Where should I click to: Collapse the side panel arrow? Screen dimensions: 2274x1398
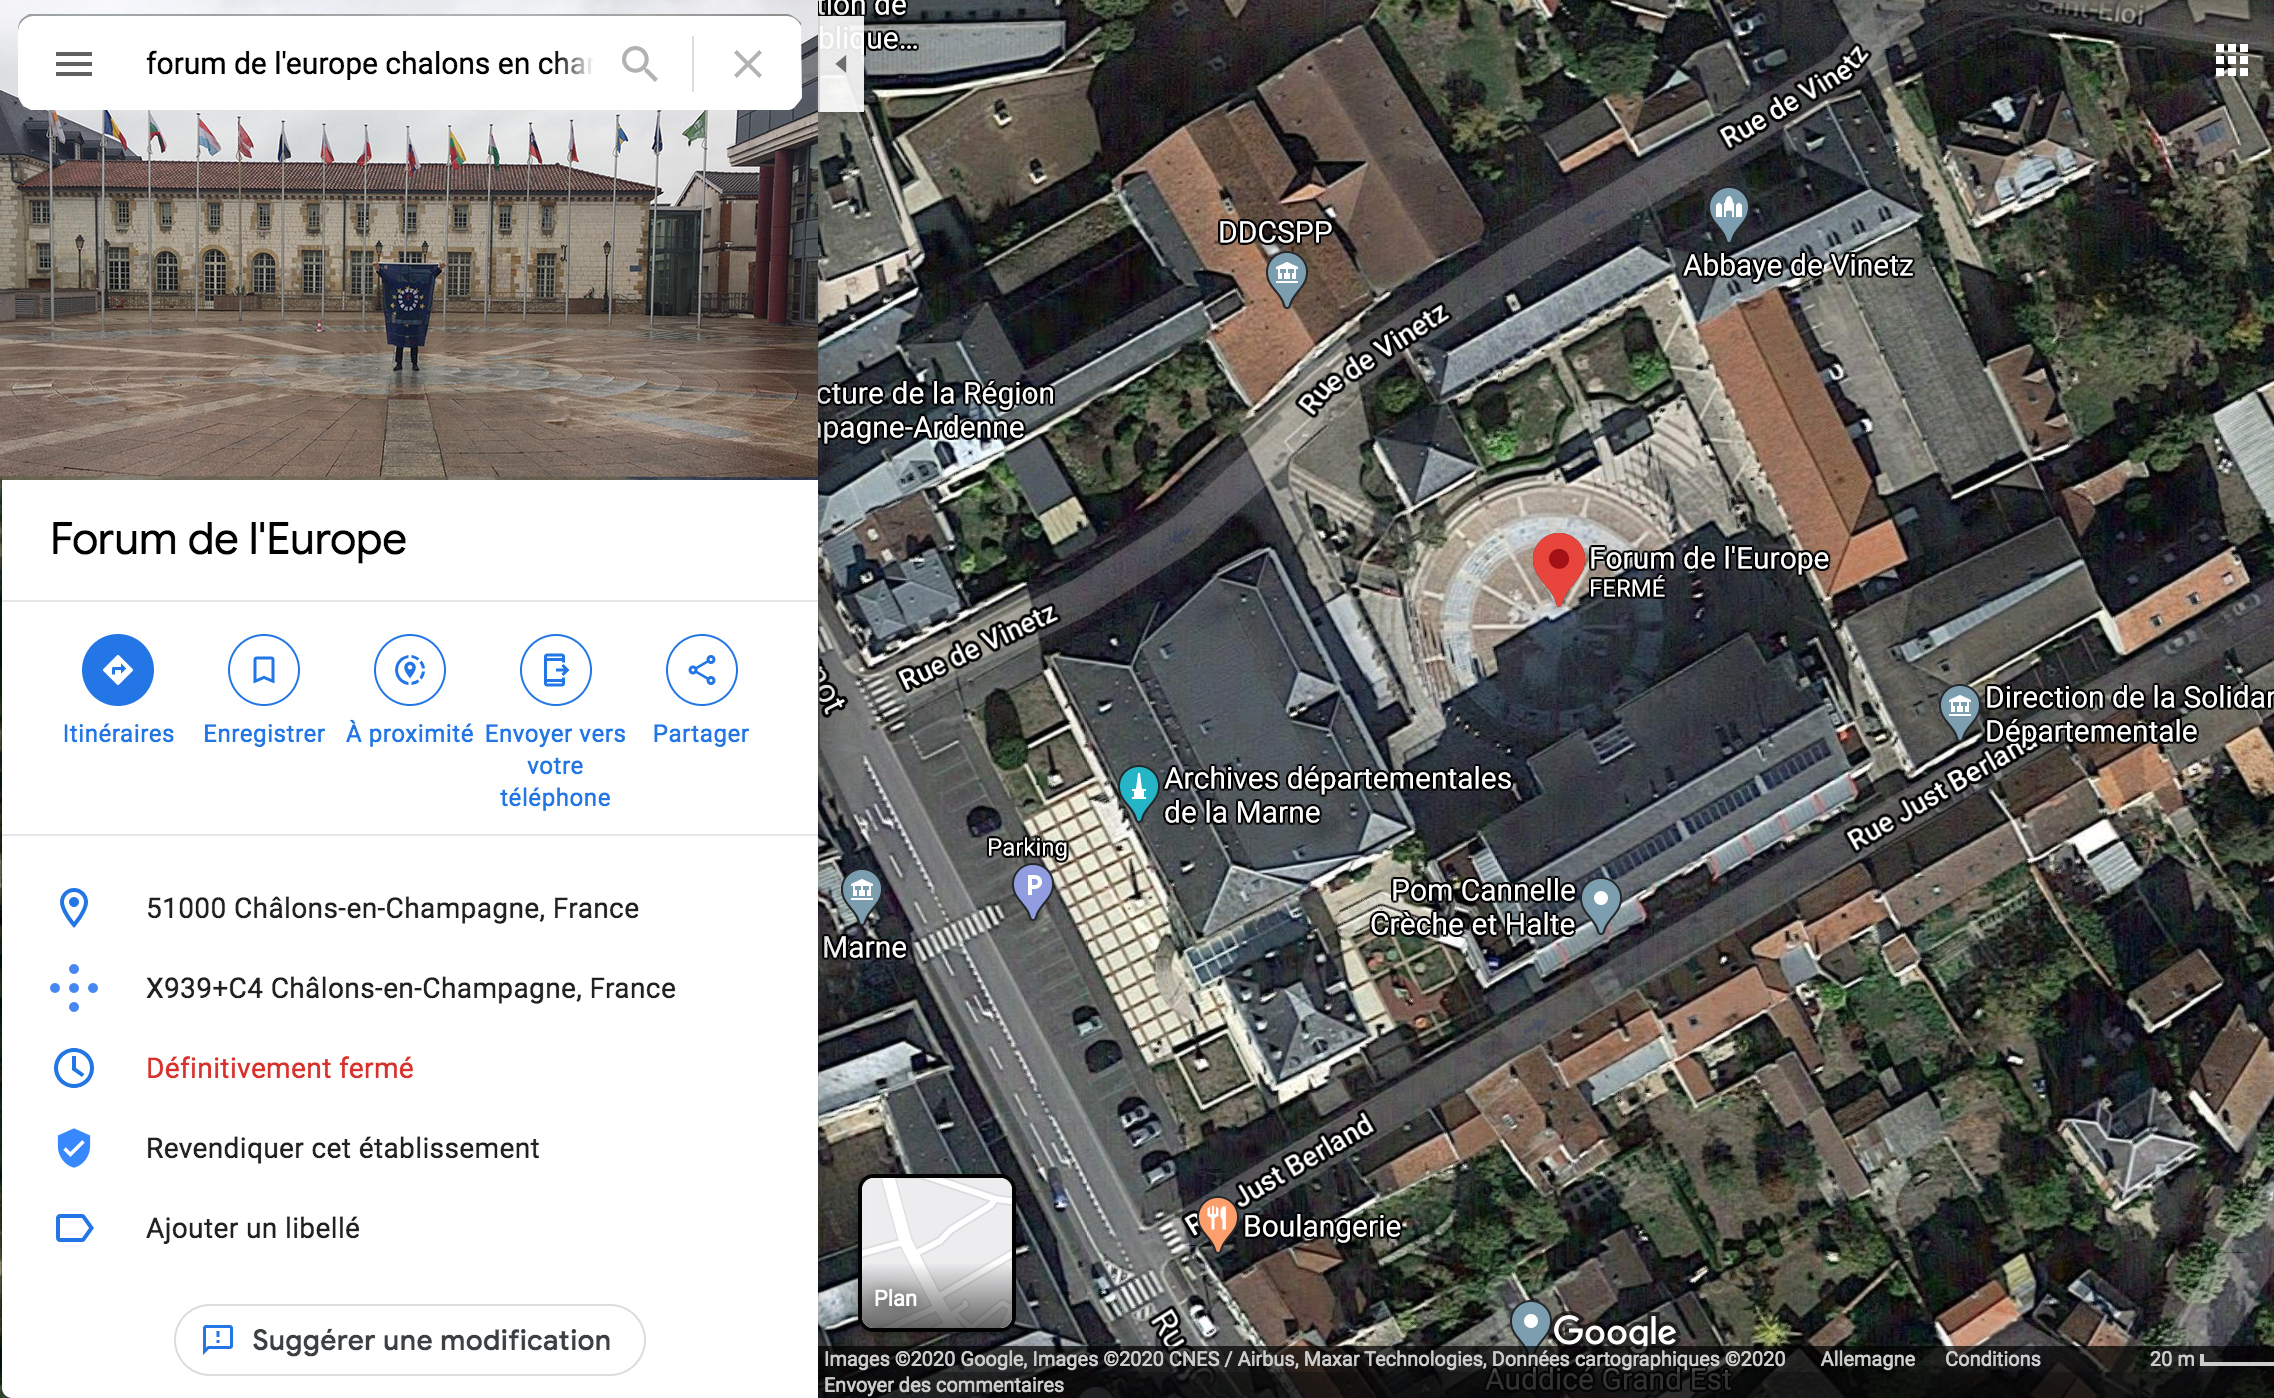tap(841, 63)
